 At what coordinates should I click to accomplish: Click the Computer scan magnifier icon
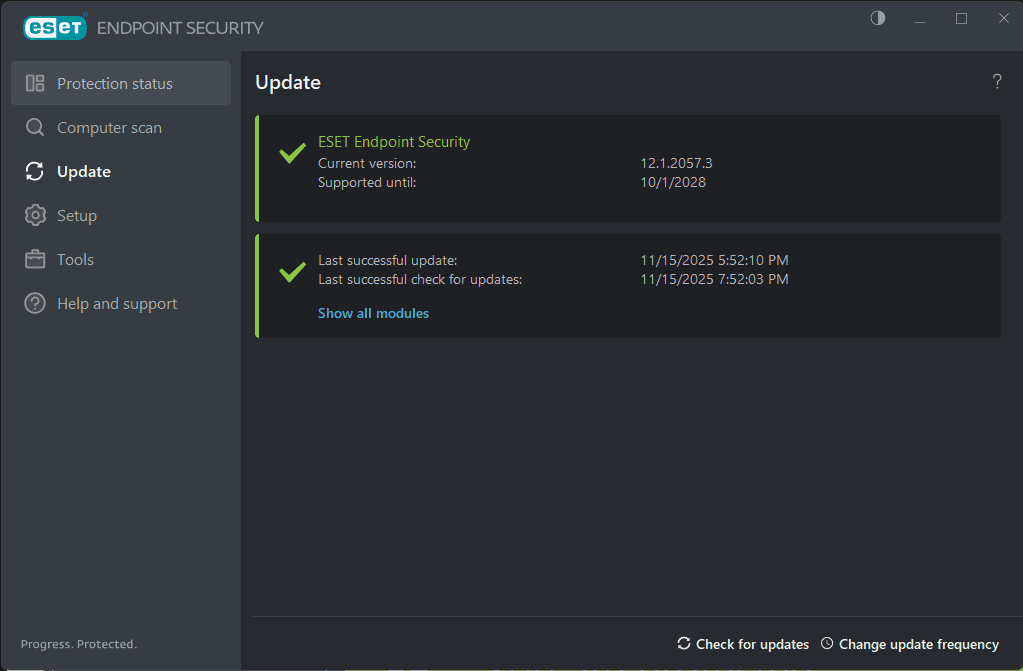[x=35, y=127]
